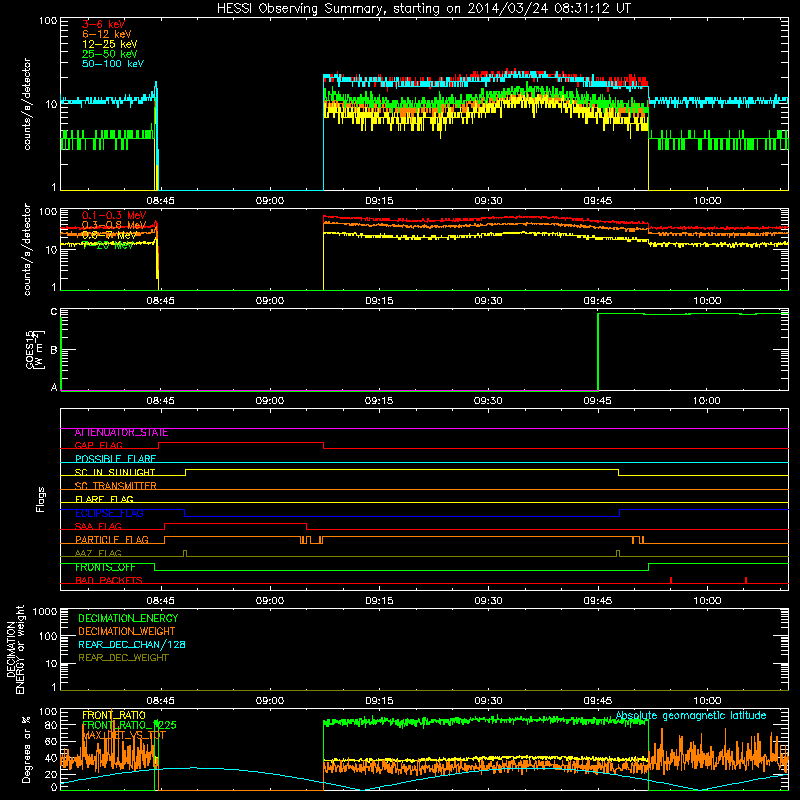Click the A47_FLAG pulse near 09:47
Viewport: 800px width, 800px height.
point(618,554)
